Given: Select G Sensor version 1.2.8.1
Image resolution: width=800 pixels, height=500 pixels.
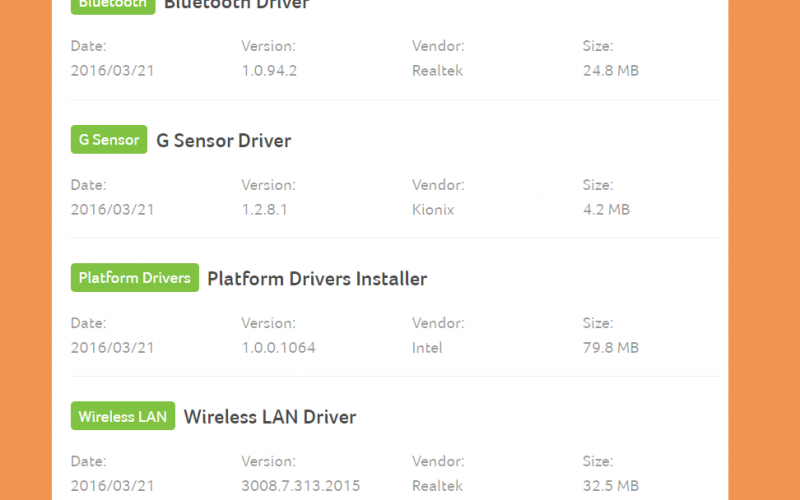Looking at the screenshot, I should 264,210.
